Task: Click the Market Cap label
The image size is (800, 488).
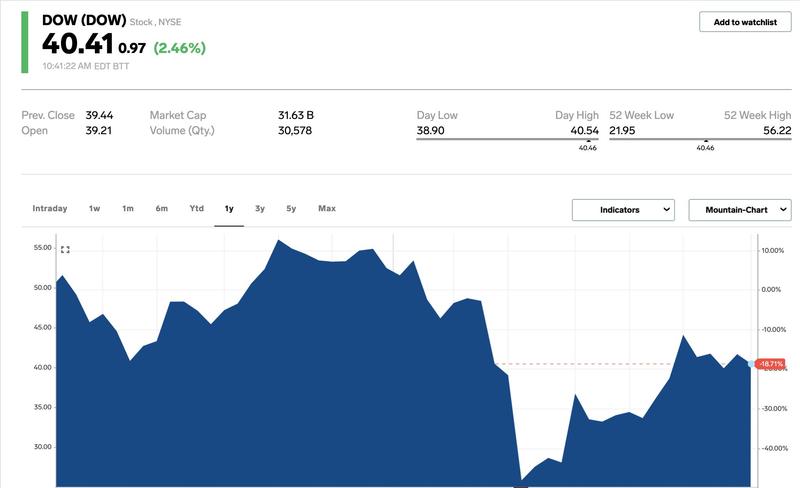Action: 178,115
